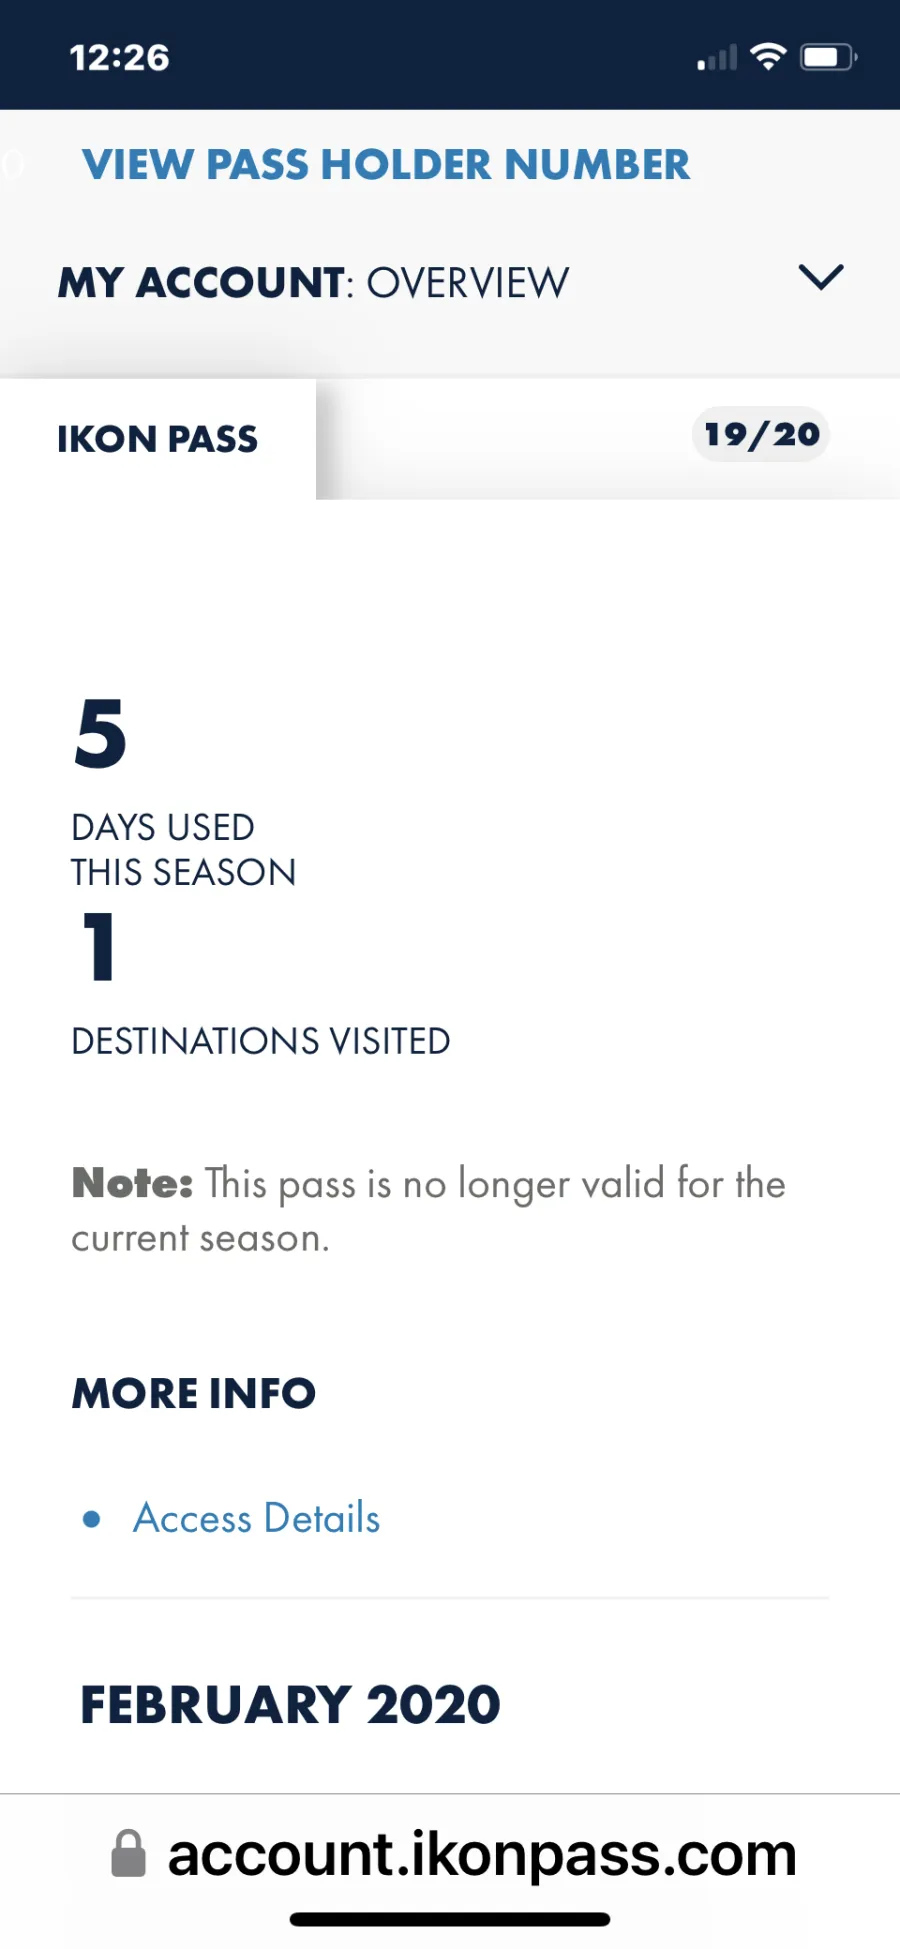
Task: Click the chevron arrow beside Overview
Action: (x=821, y=277)
